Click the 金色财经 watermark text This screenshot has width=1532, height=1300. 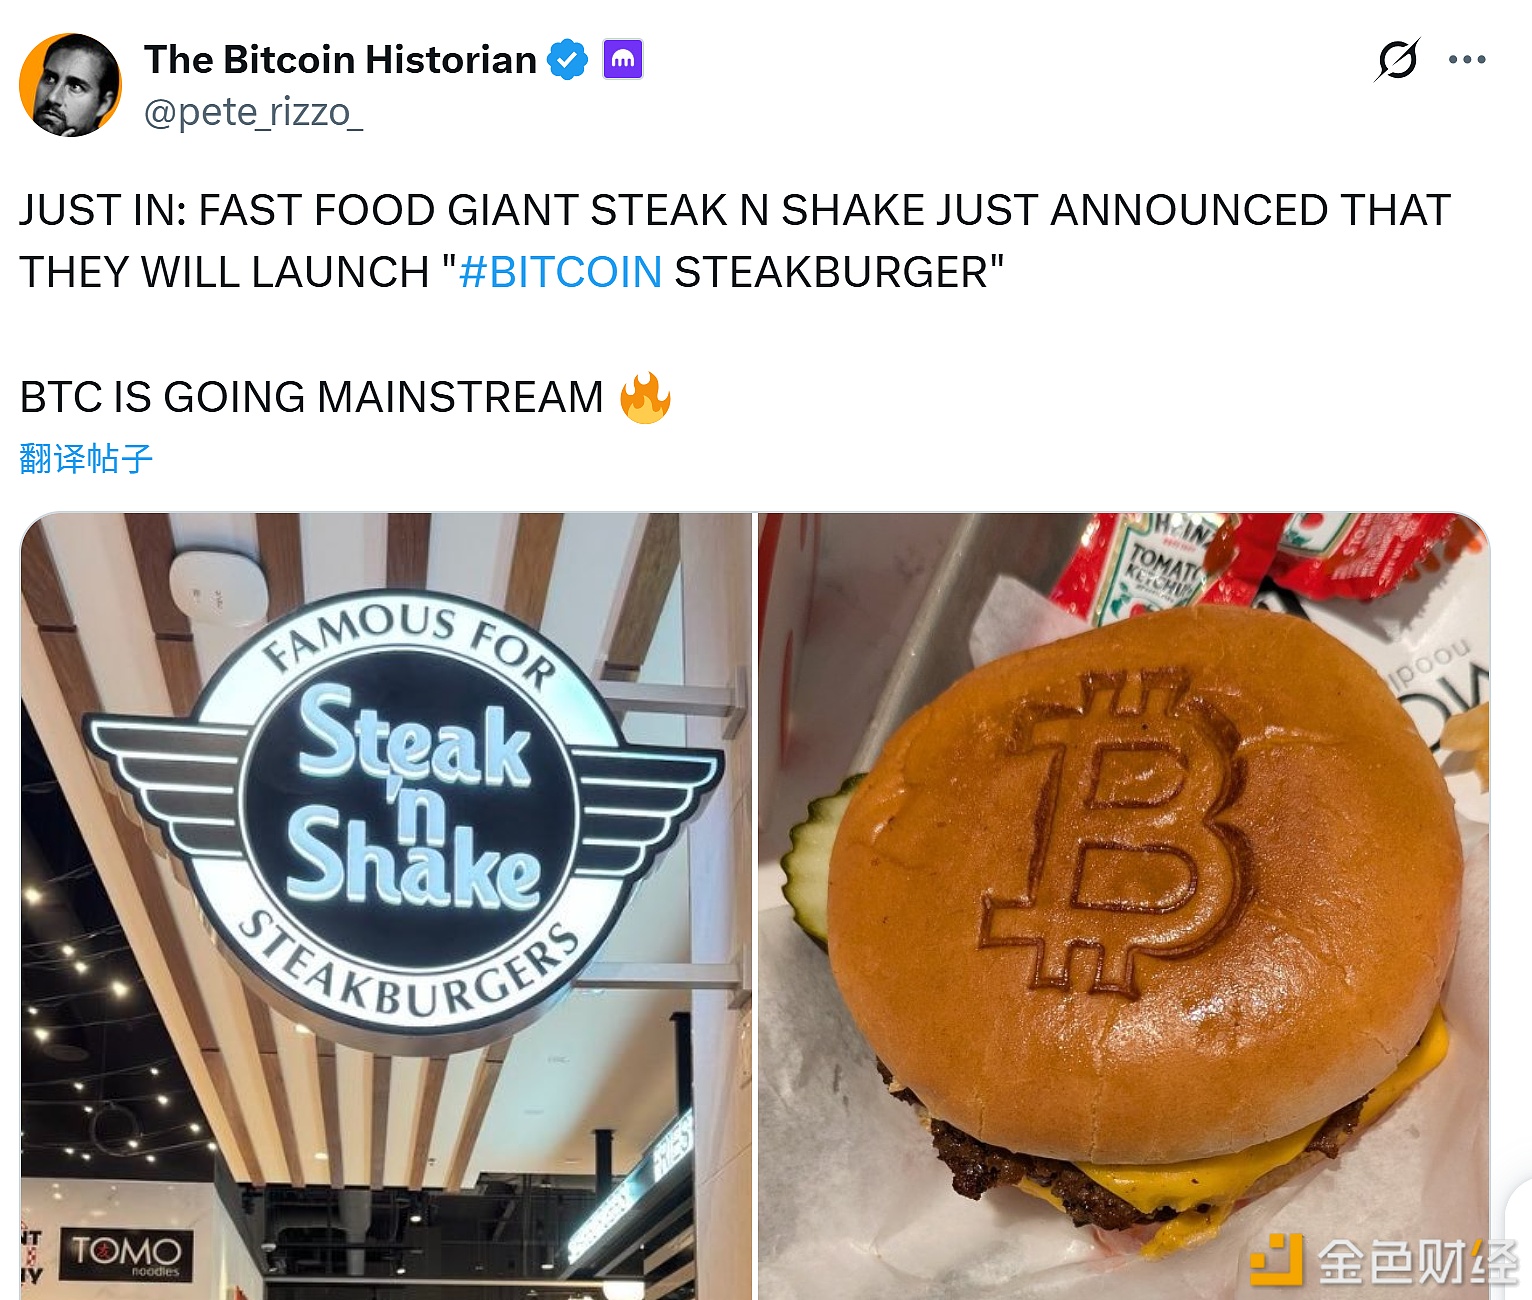(1417, 1261)
